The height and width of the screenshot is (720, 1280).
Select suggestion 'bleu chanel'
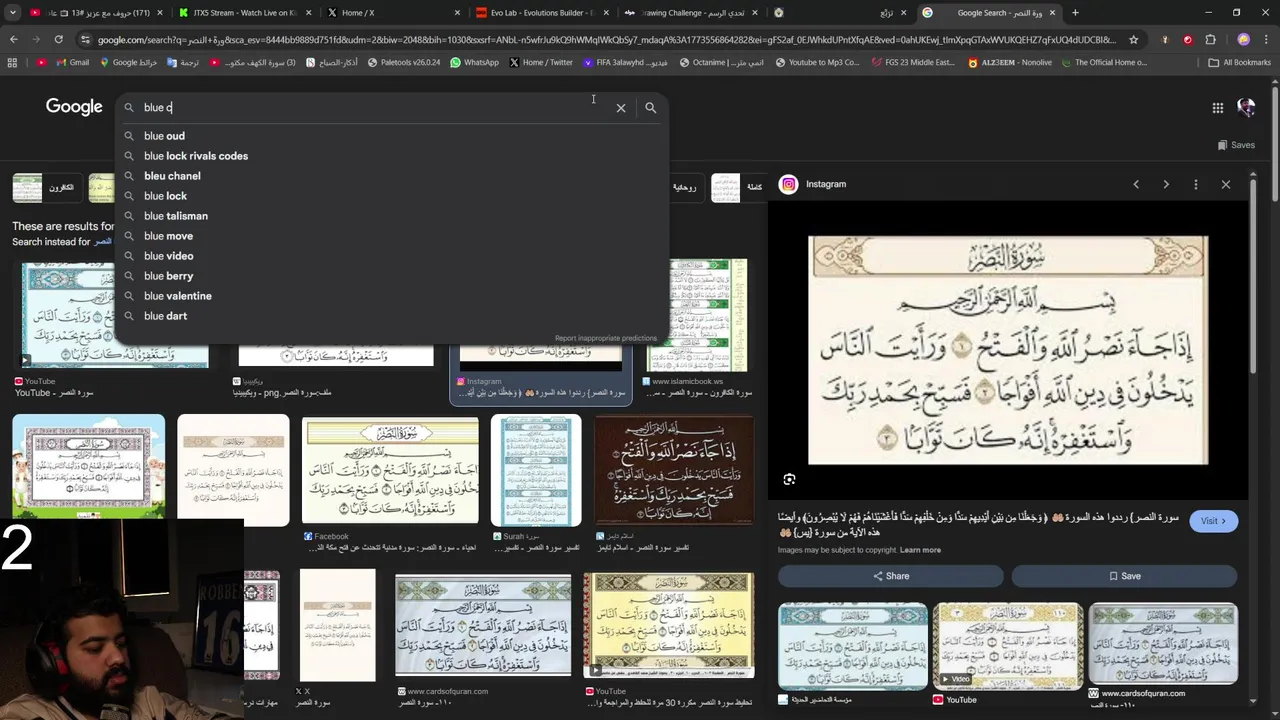pos(390,176)
